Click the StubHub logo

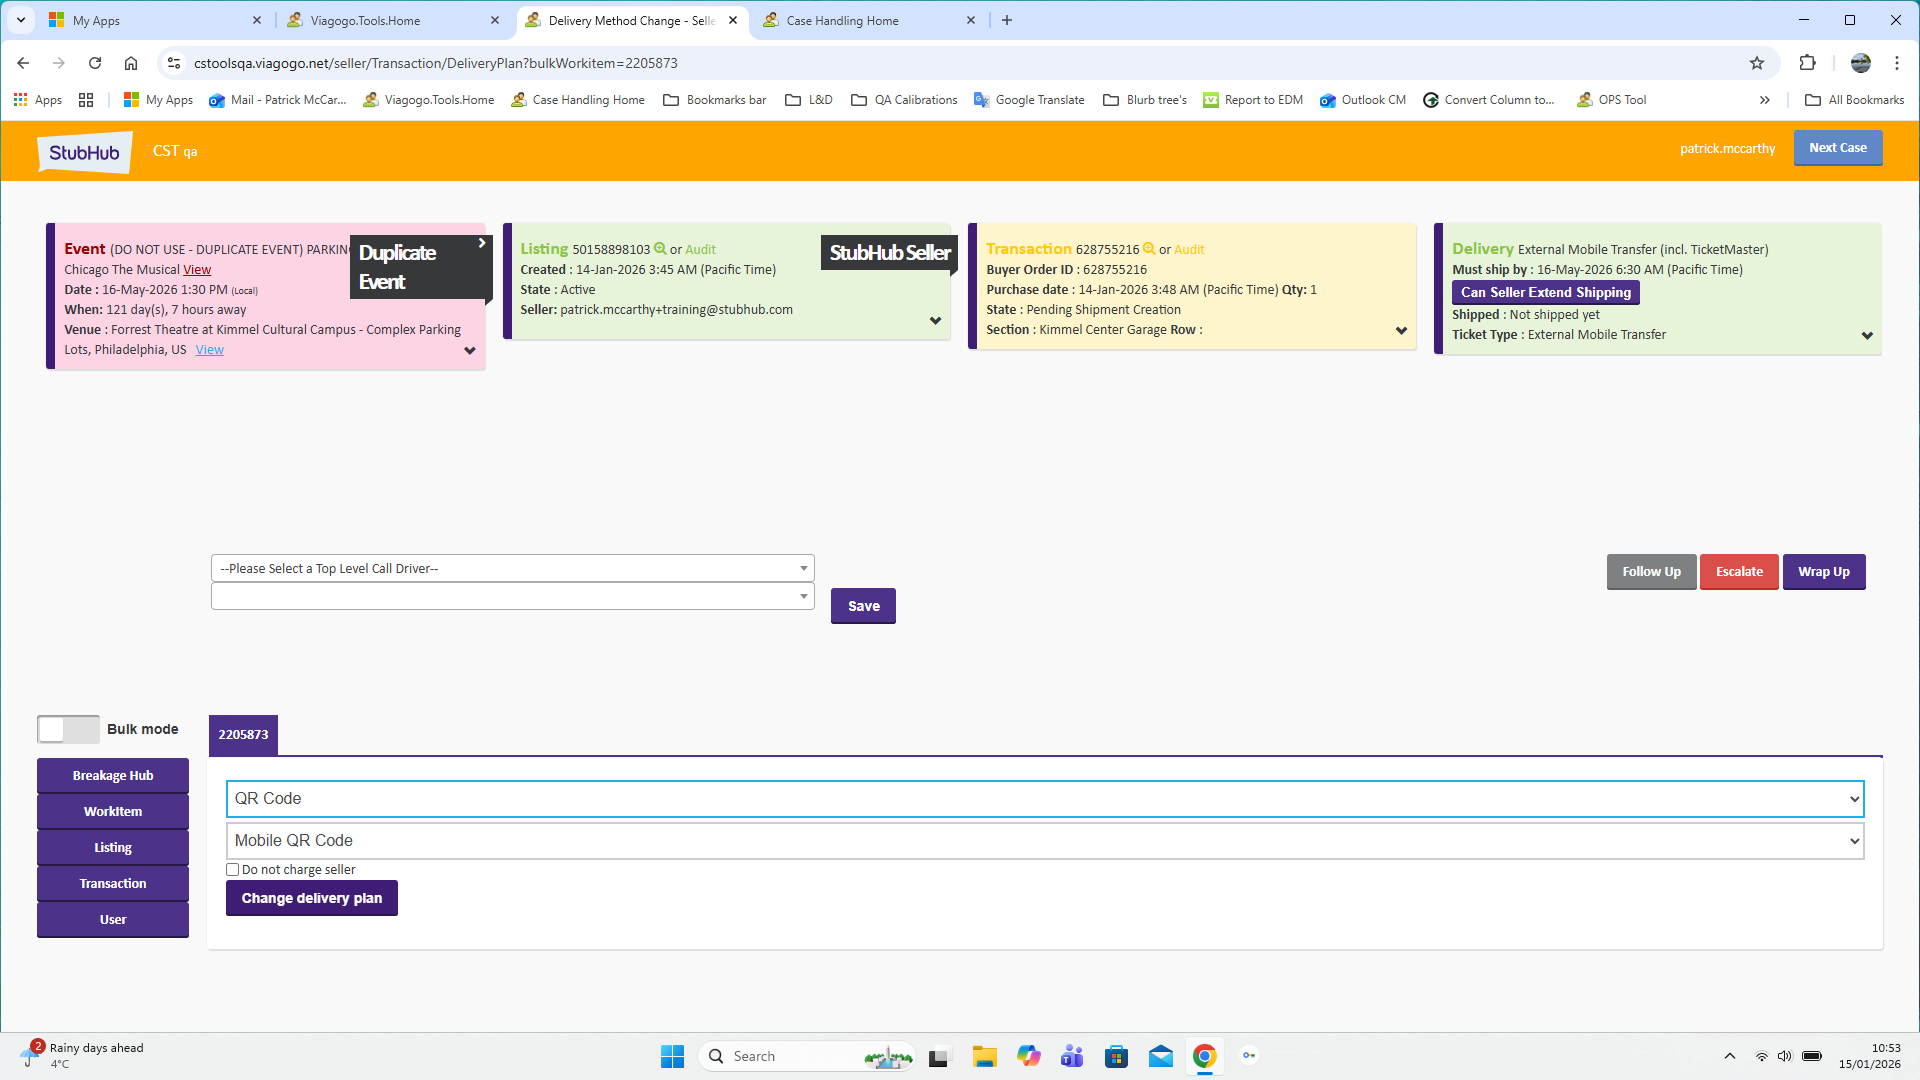(x=85, y=152)
